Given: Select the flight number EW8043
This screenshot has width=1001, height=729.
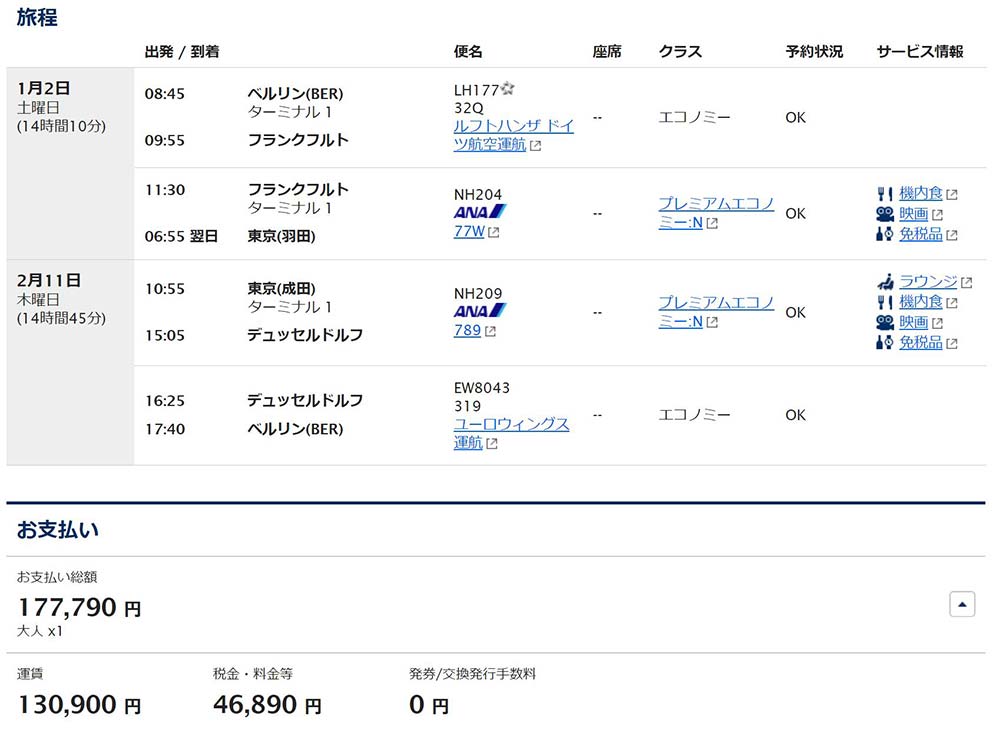Looking at the screenshot, I should 482,387.
